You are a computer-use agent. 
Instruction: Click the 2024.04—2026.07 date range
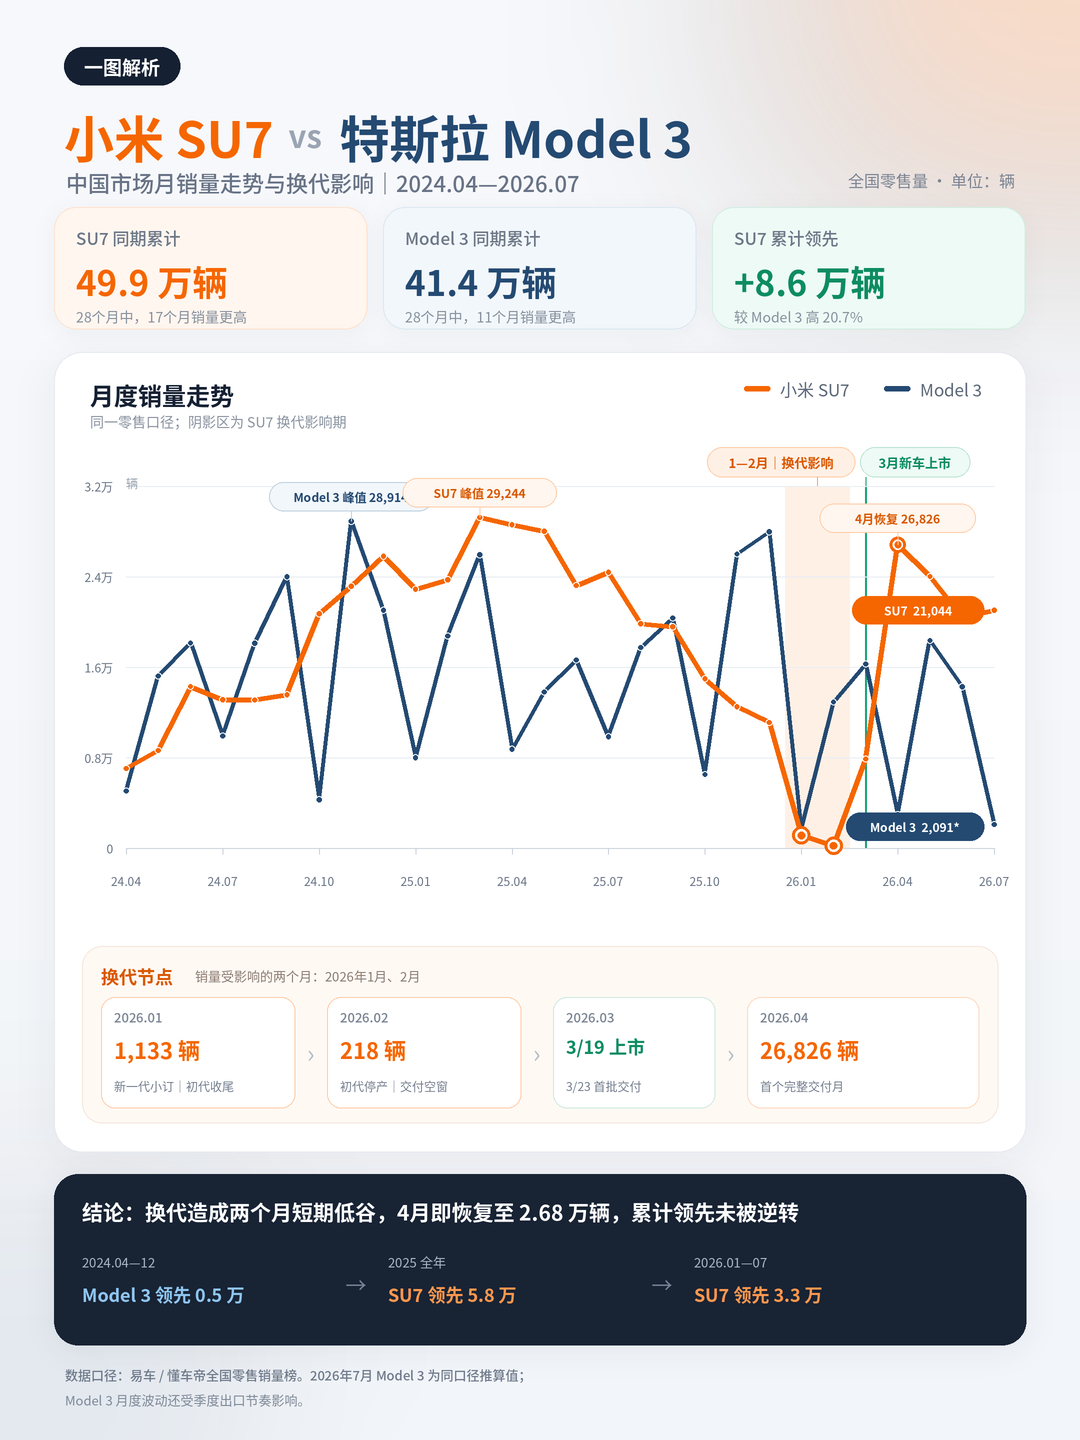pyautogui.click(x=487, y=184)
